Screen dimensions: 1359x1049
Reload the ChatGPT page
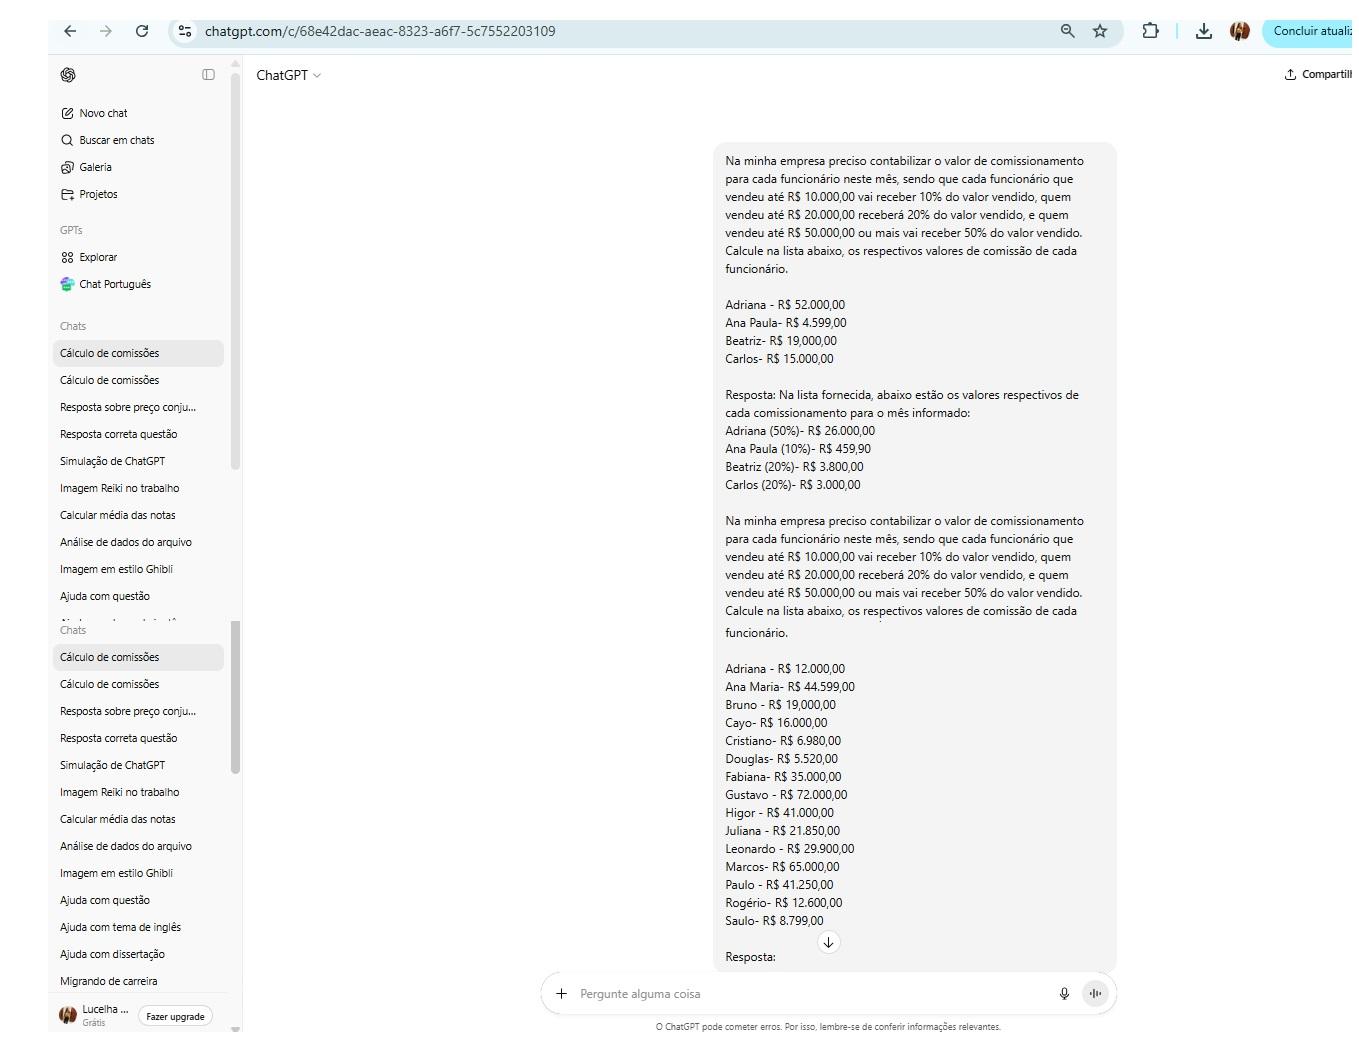[142, 31]
